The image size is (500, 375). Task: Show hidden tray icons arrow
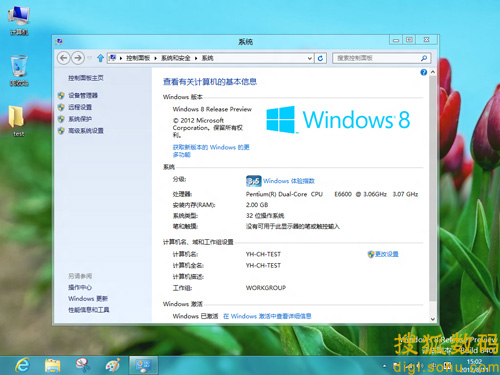(x=385, y=366)
